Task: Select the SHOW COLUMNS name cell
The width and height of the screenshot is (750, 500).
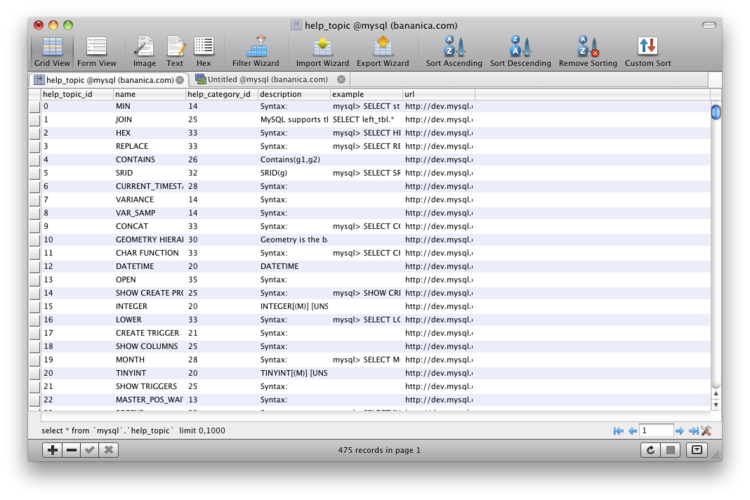Action: coord(149,346)
